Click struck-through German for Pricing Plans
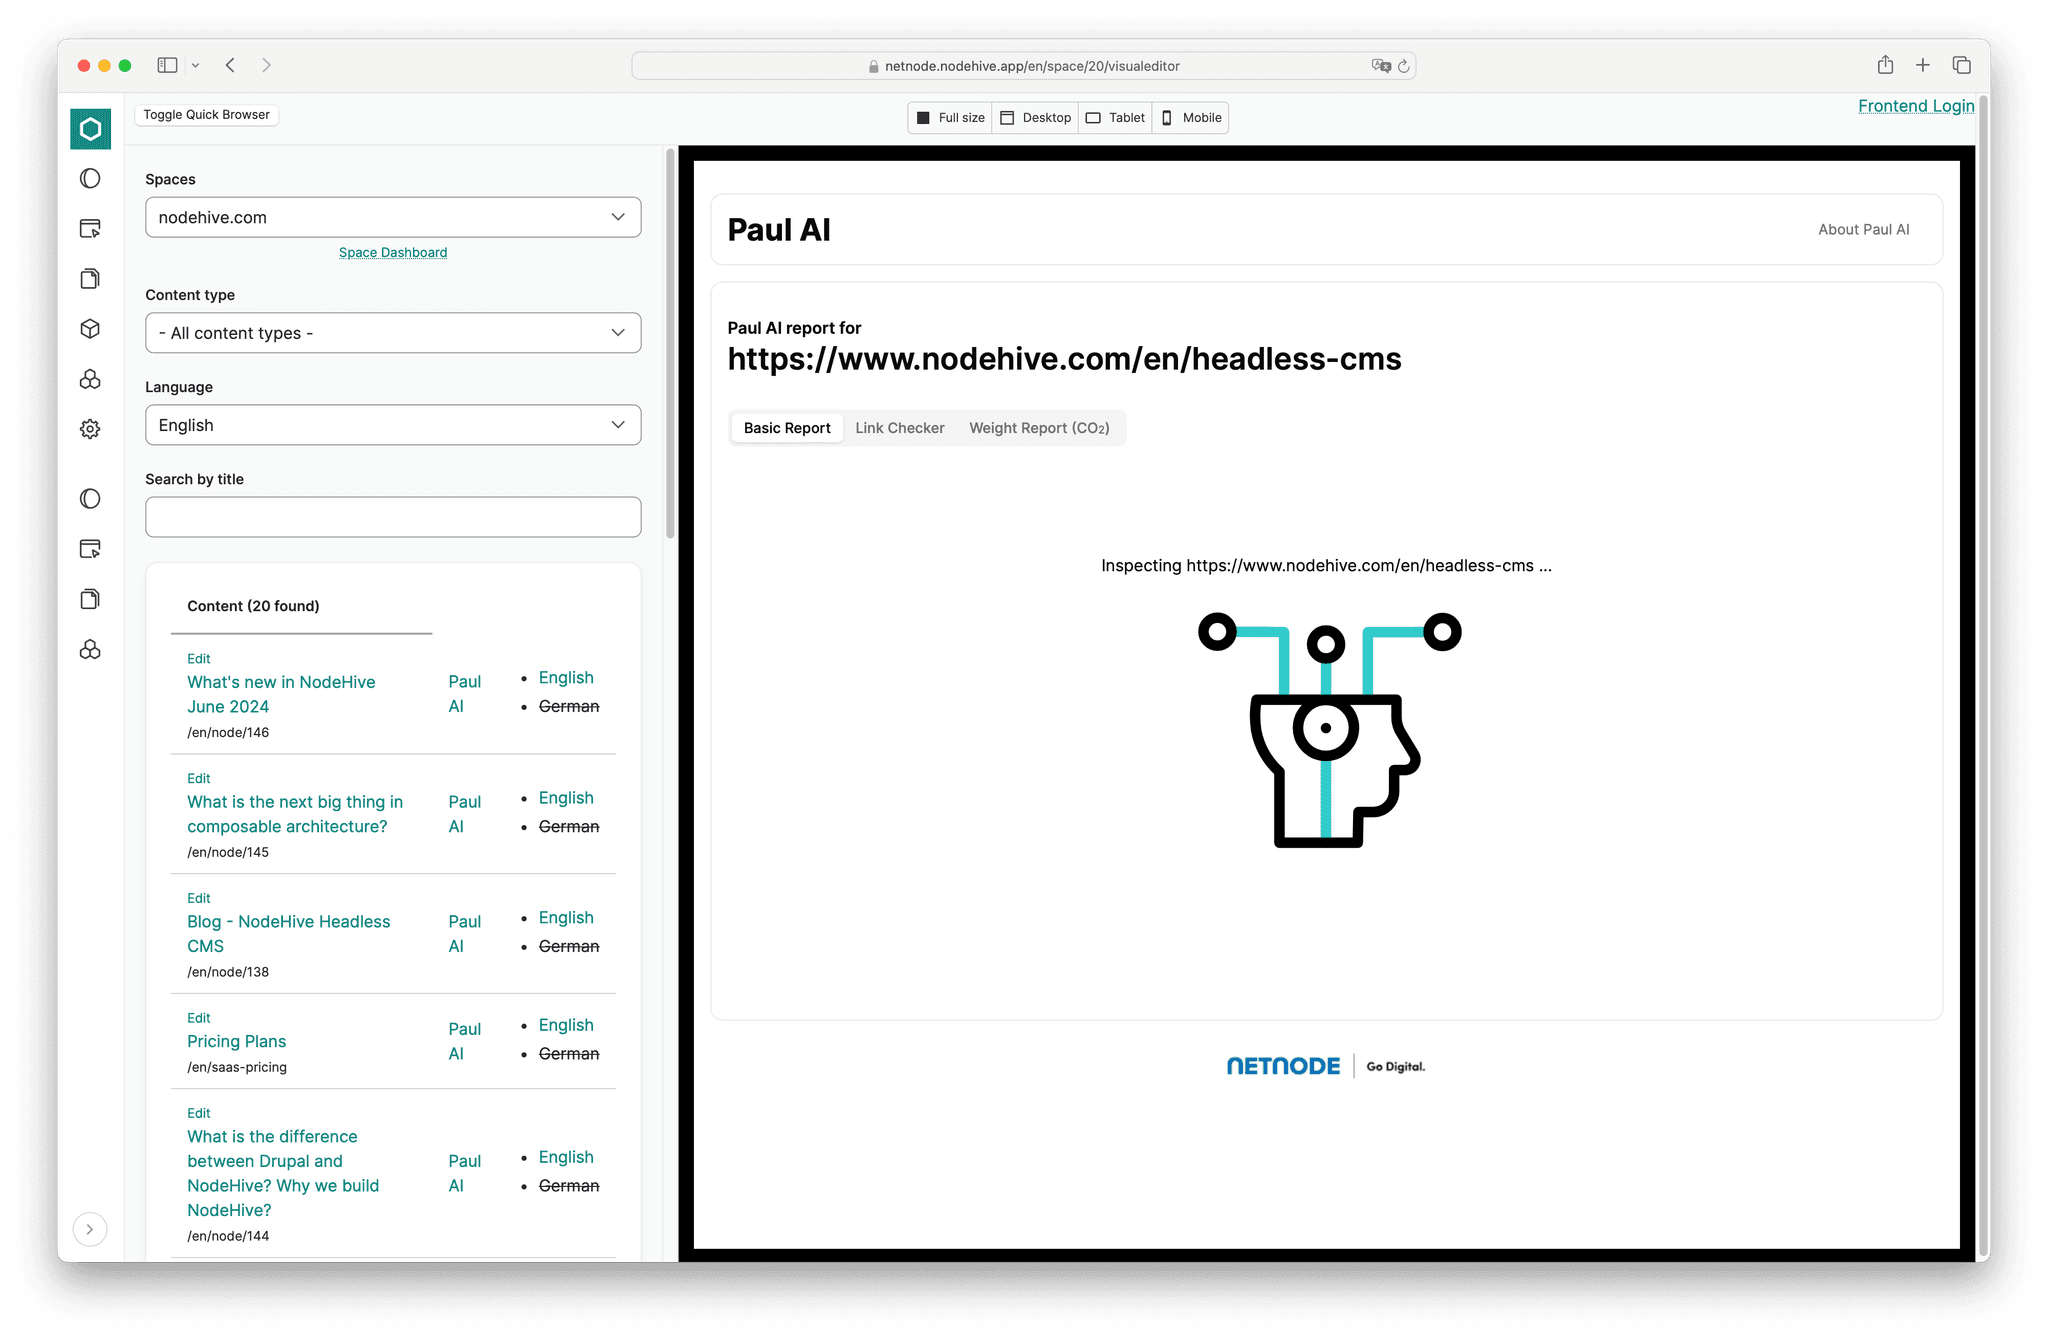The width and height of the screenshot is (2048, 1338). 569,1054
